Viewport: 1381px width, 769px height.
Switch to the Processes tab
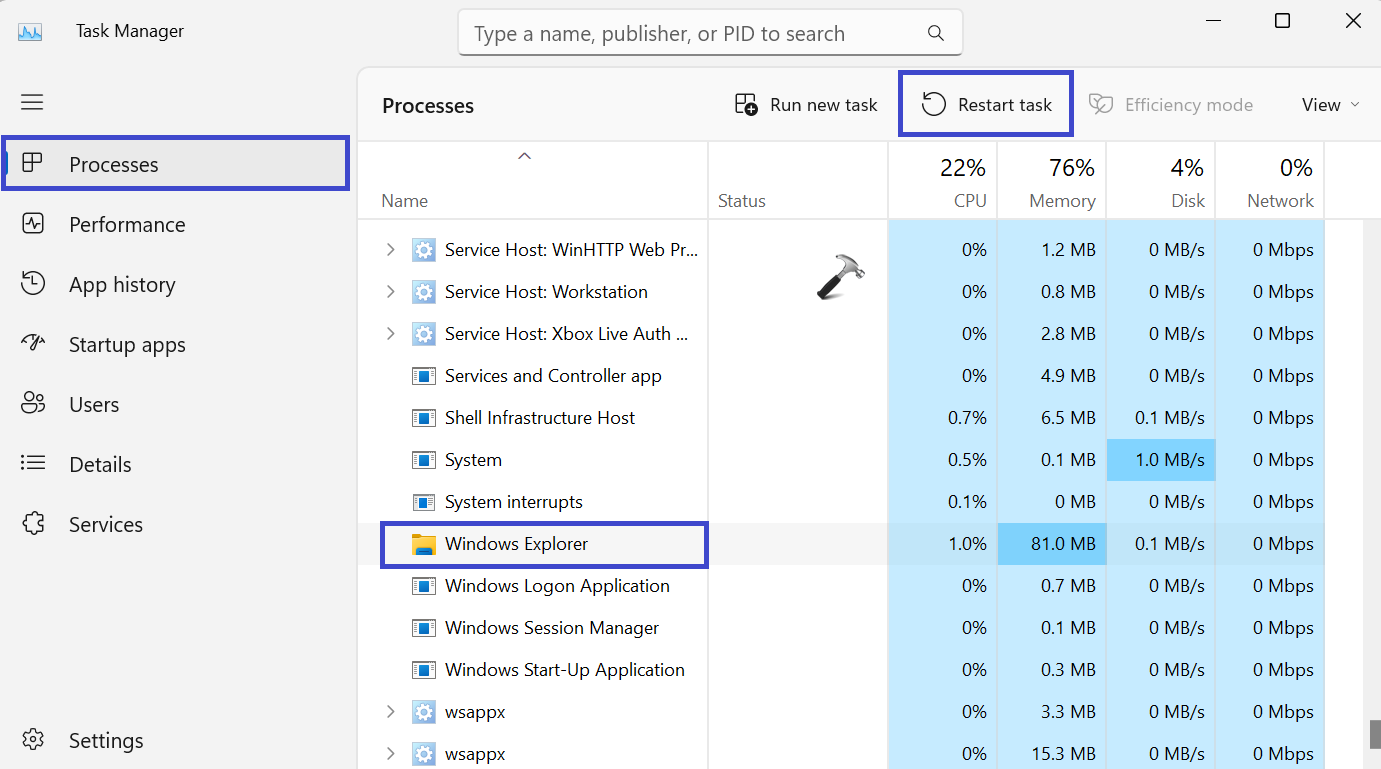pyautogui.click(x=113, y=165)
